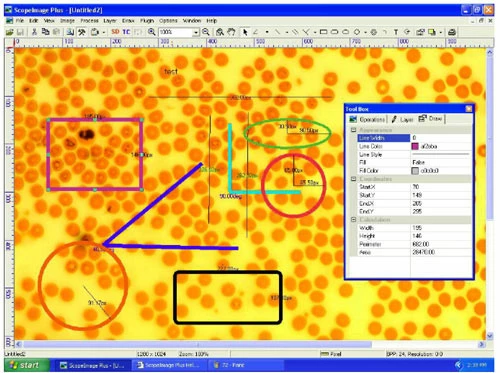
Task: Click the magenta Line Color swatch
Action: click(x=415, y=146)
